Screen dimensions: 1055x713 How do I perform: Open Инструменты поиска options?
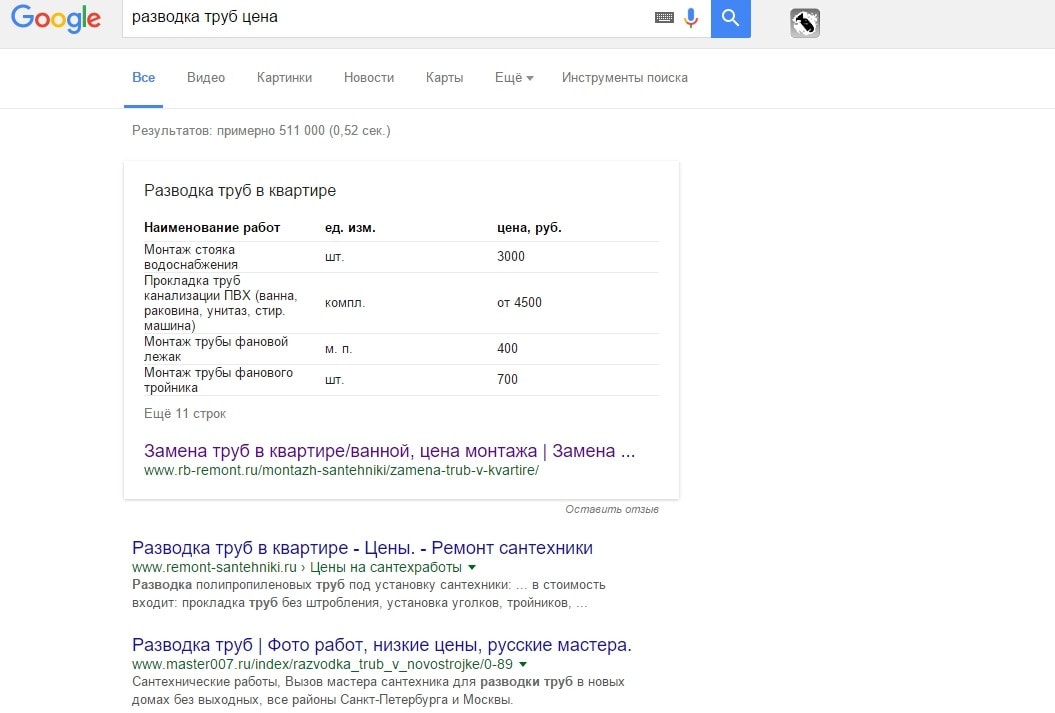(x=624, y=78)
